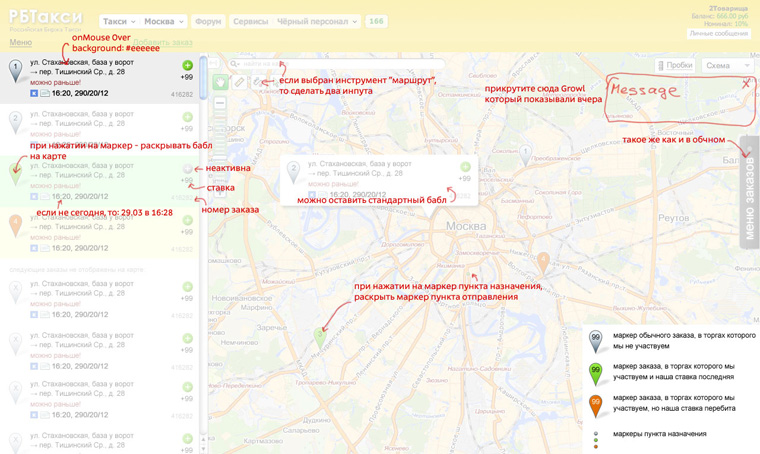Click the scroll-up arrow of the order list

(203, 439)
